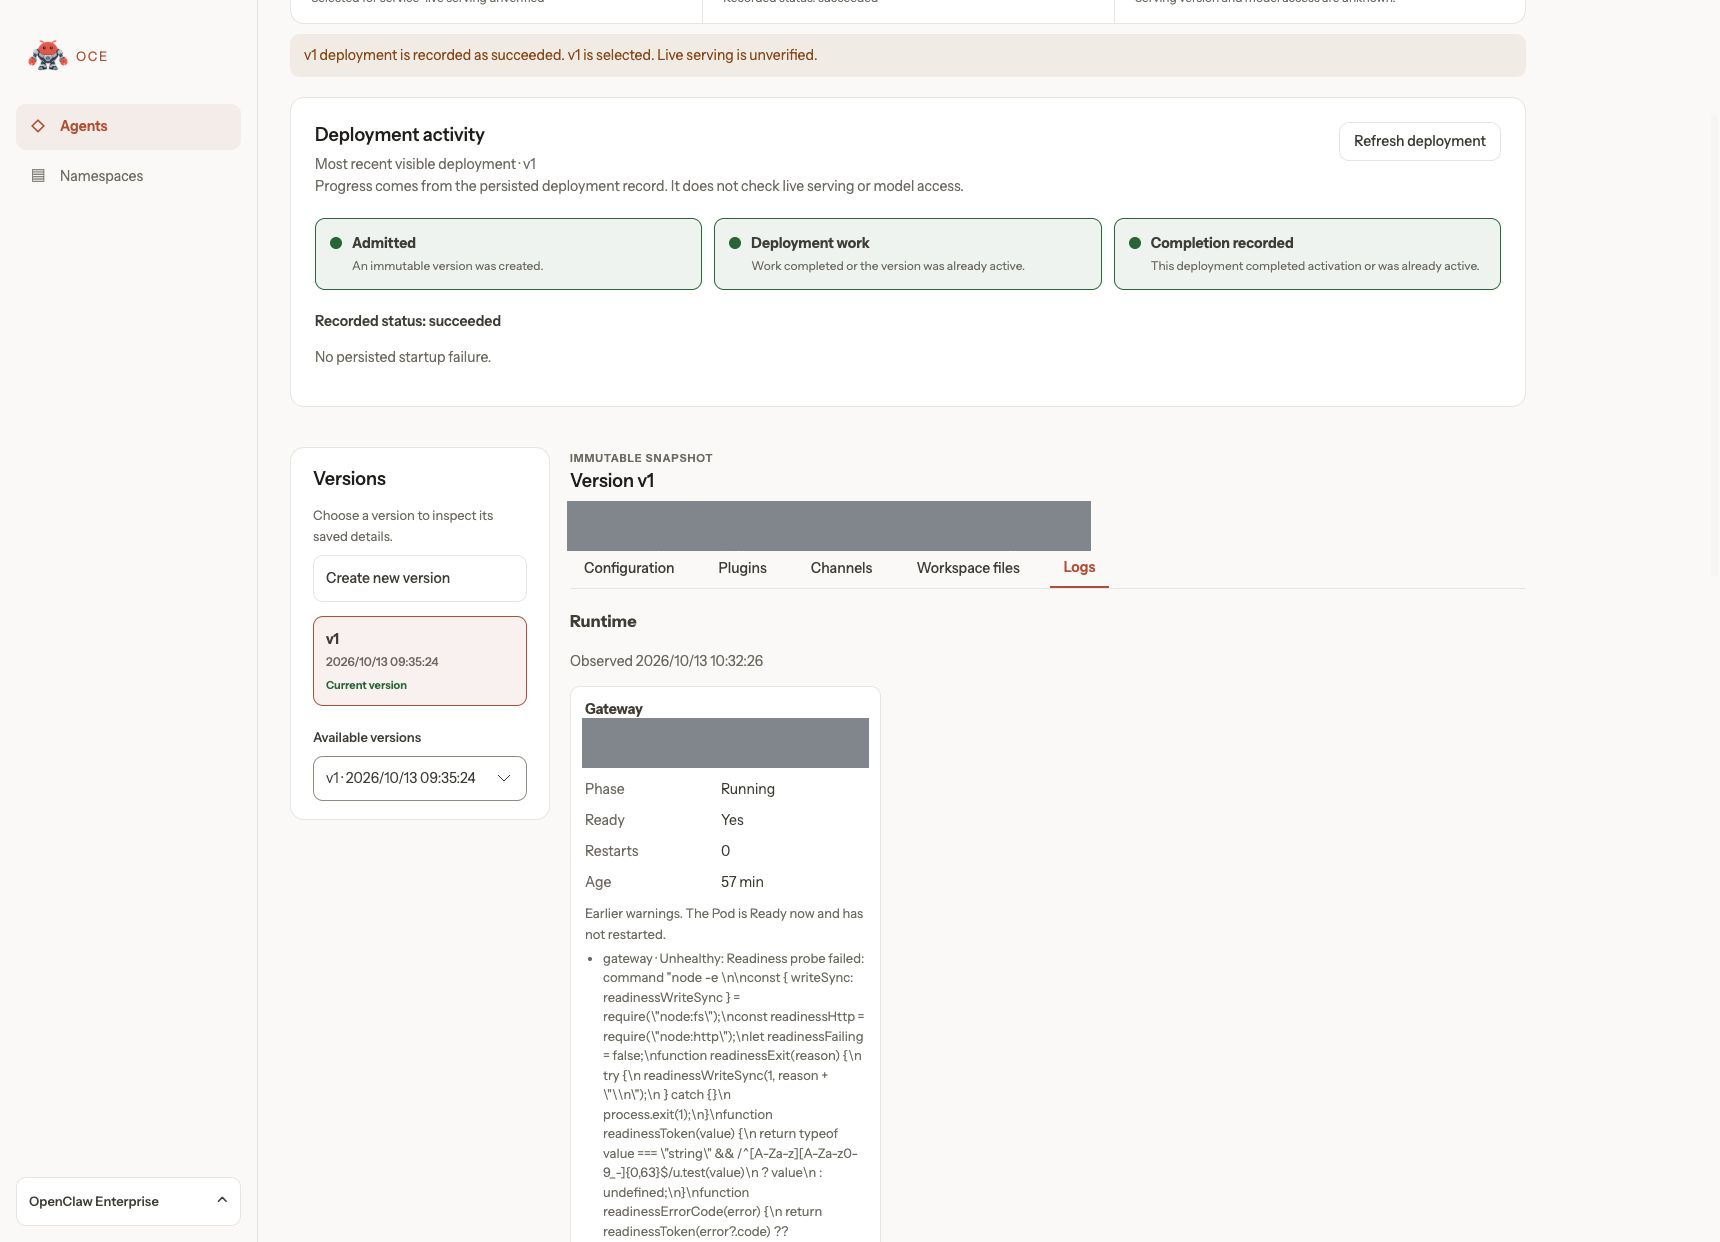Click the 'Version v1' heading
The image size is (1720, 1242).
click(x=612, y=480)
